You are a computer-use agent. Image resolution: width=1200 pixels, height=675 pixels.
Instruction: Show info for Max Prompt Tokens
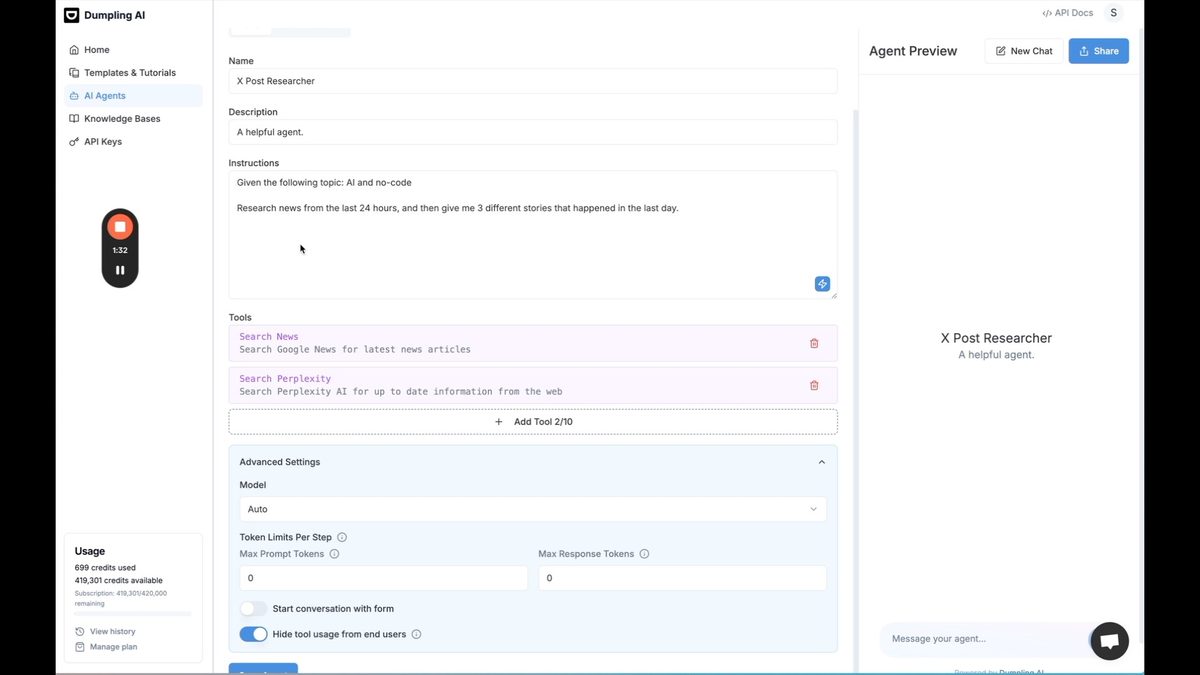pyautogui.click(x=334, y=554)
